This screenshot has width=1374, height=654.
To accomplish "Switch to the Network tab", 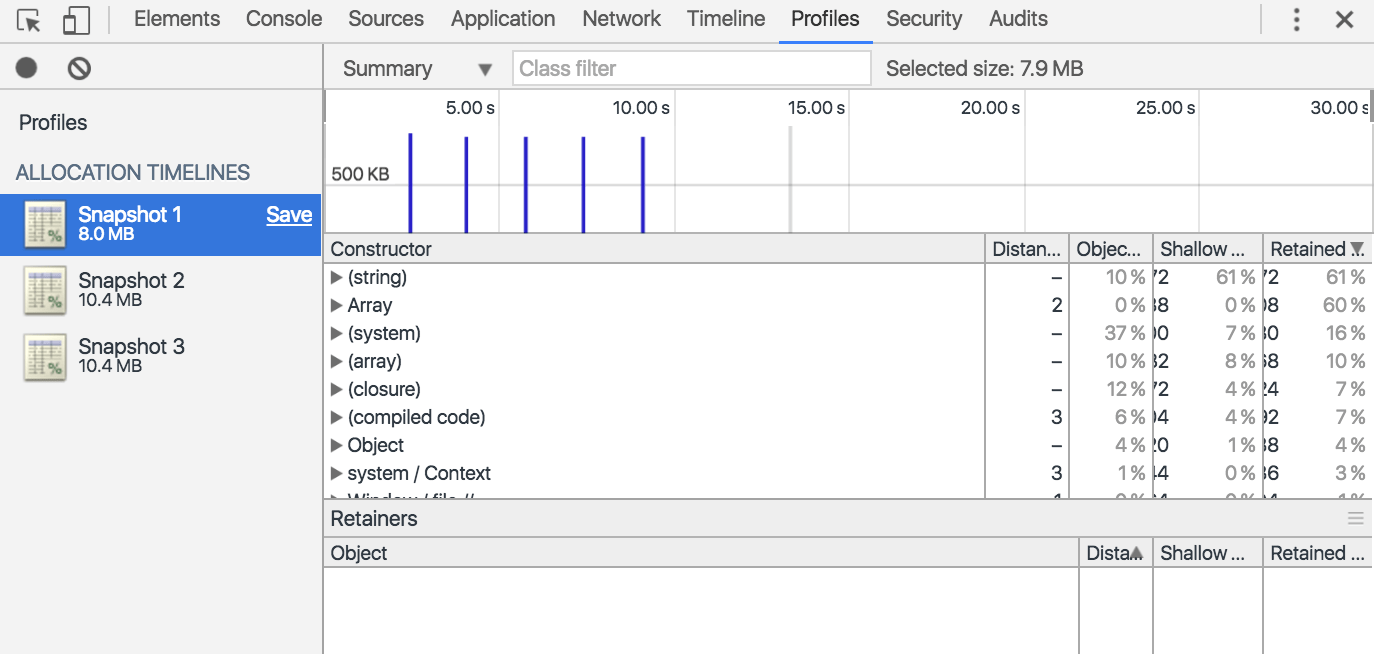I will 621,19.
